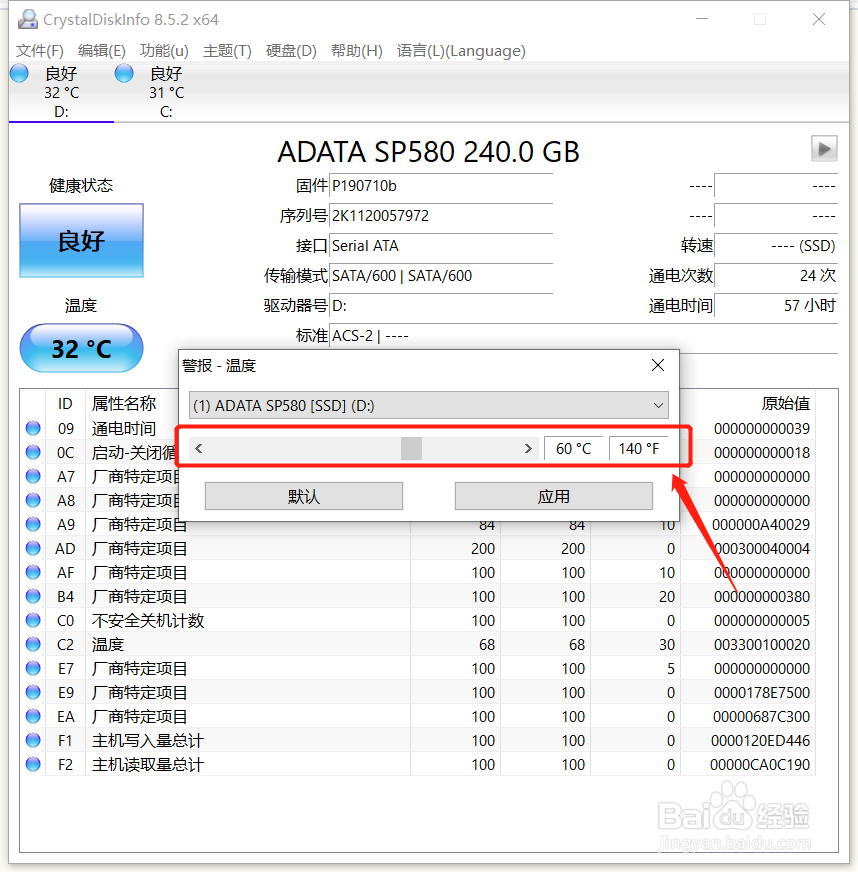
Task: Click the slider left arrow to lower temperature
Action: click(199, 448)
